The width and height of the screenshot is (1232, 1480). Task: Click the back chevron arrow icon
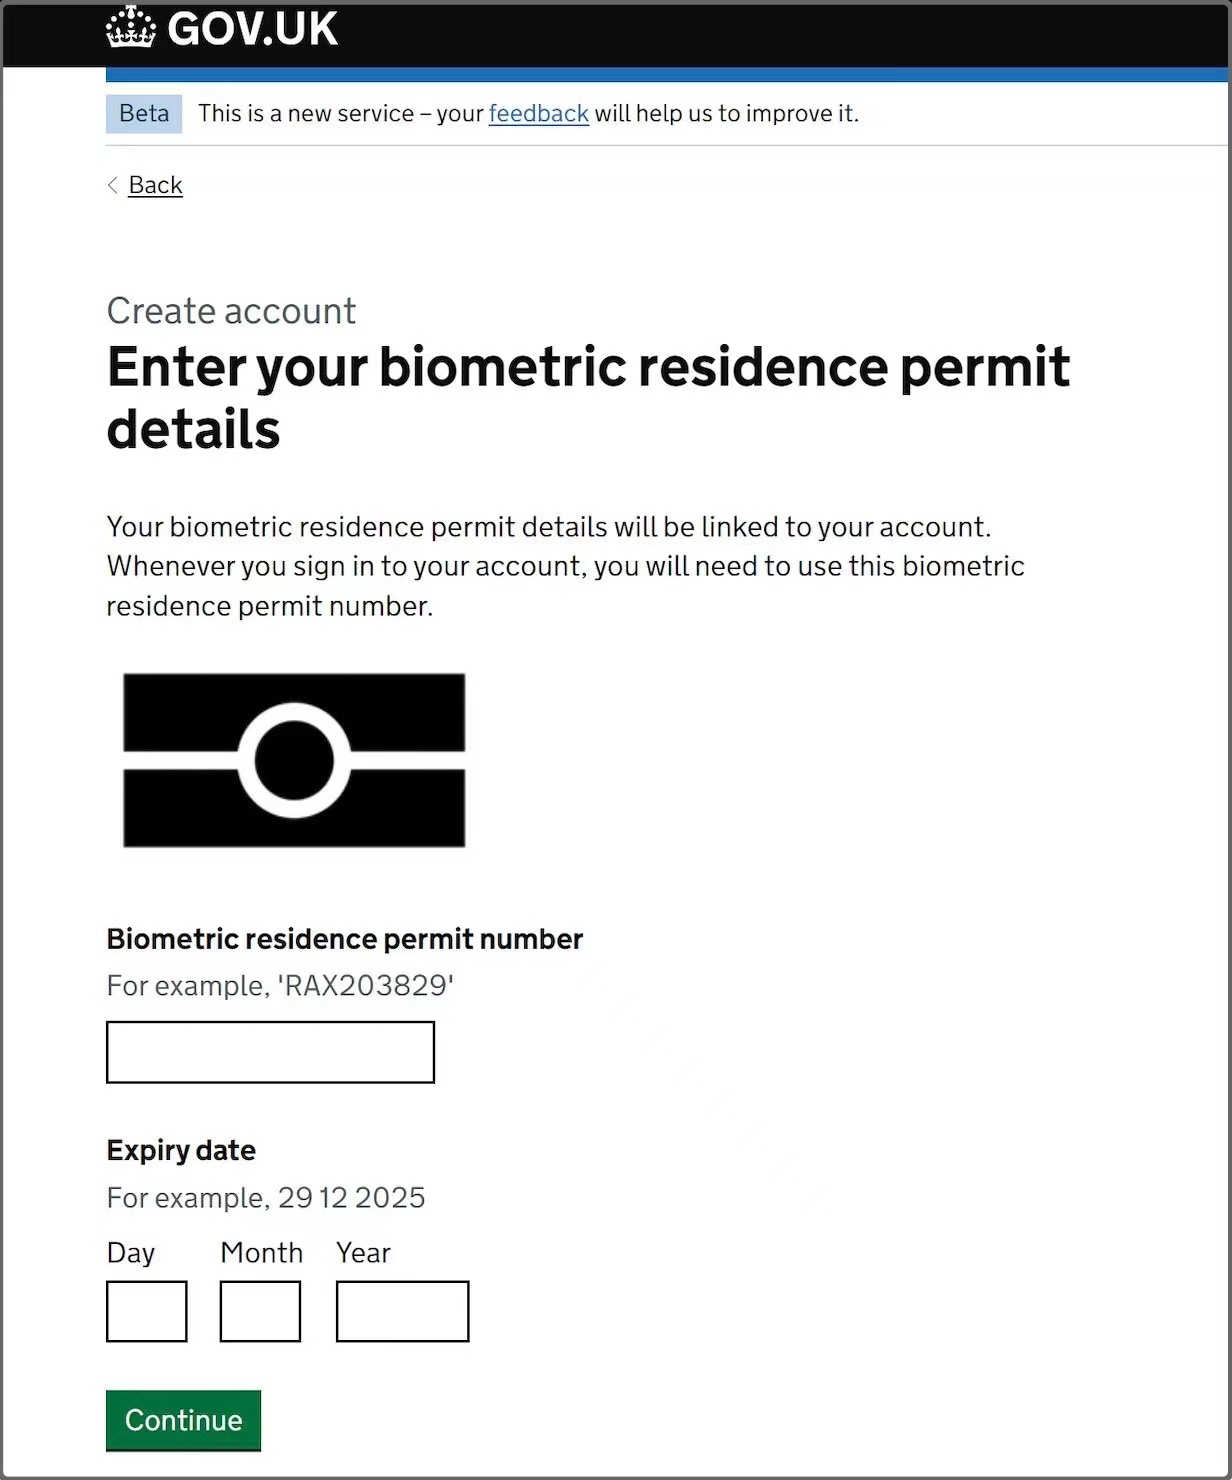coord(113,185)
